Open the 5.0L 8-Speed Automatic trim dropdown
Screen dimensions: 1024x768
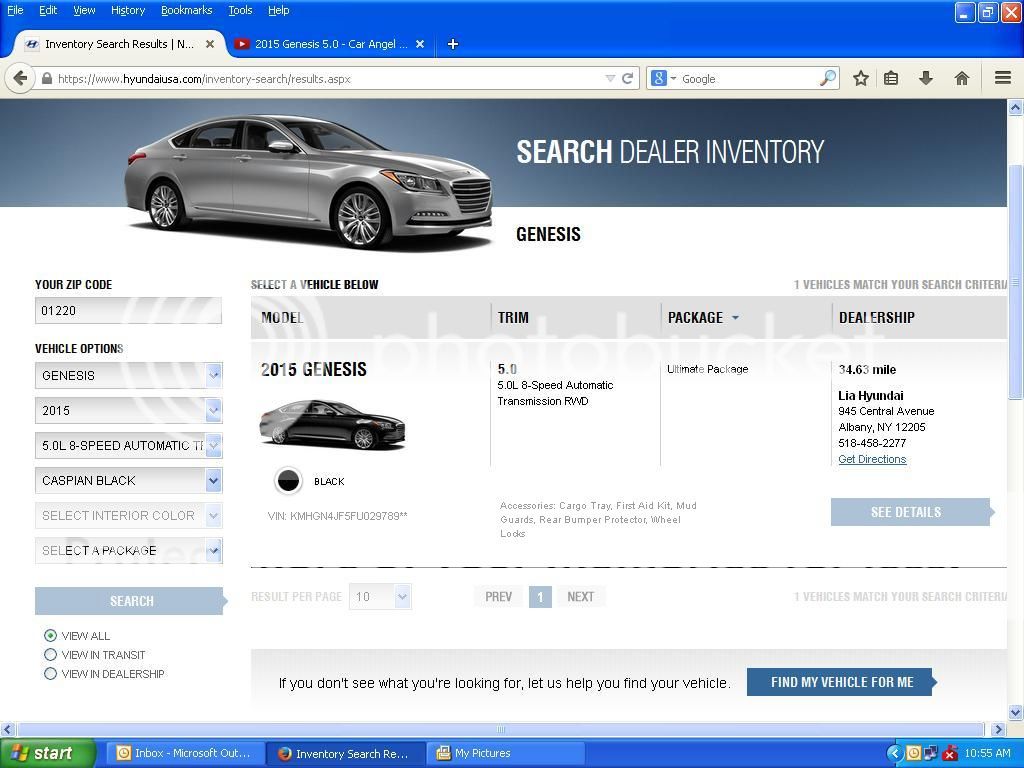pos(129,445)
